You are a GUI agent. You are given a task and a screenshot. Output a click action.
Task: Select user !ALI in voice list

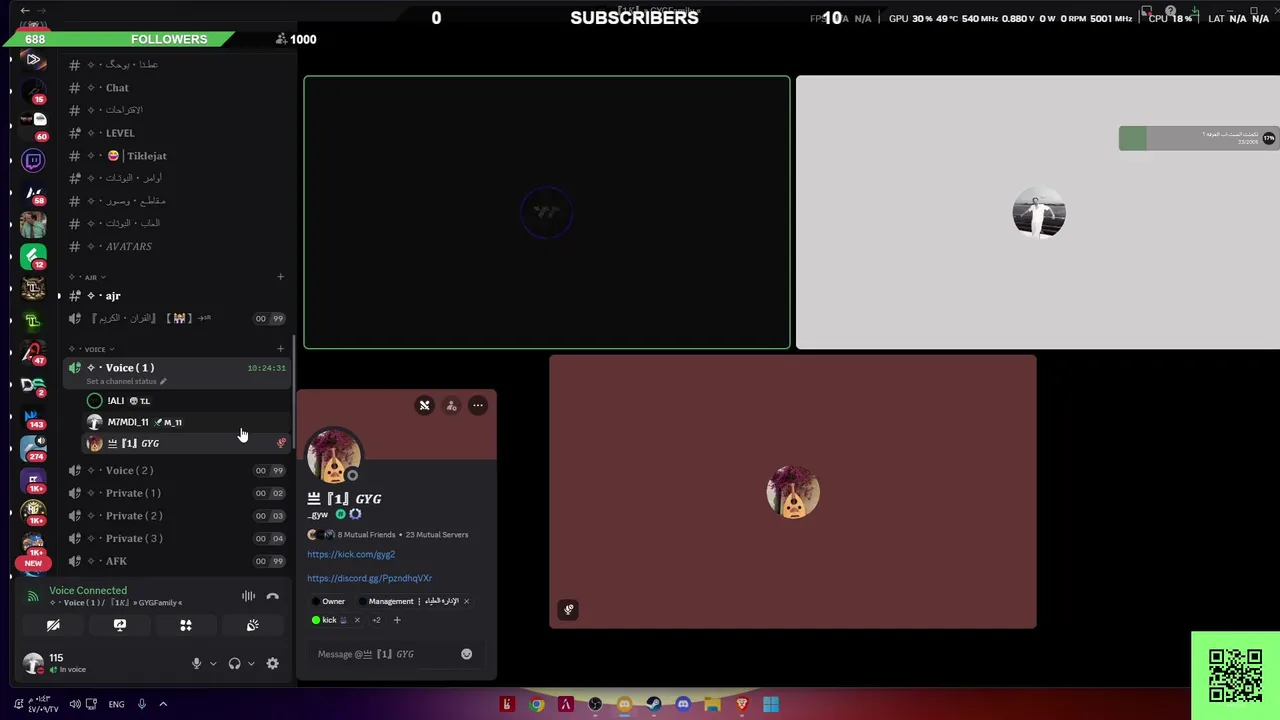tap(186, 400)
